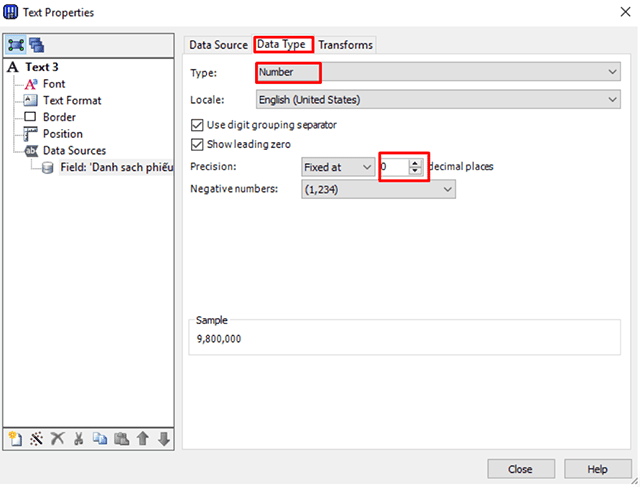640x487 pixels.
Task: Click the scissors cut icon
Action: [x=78, y=438]
